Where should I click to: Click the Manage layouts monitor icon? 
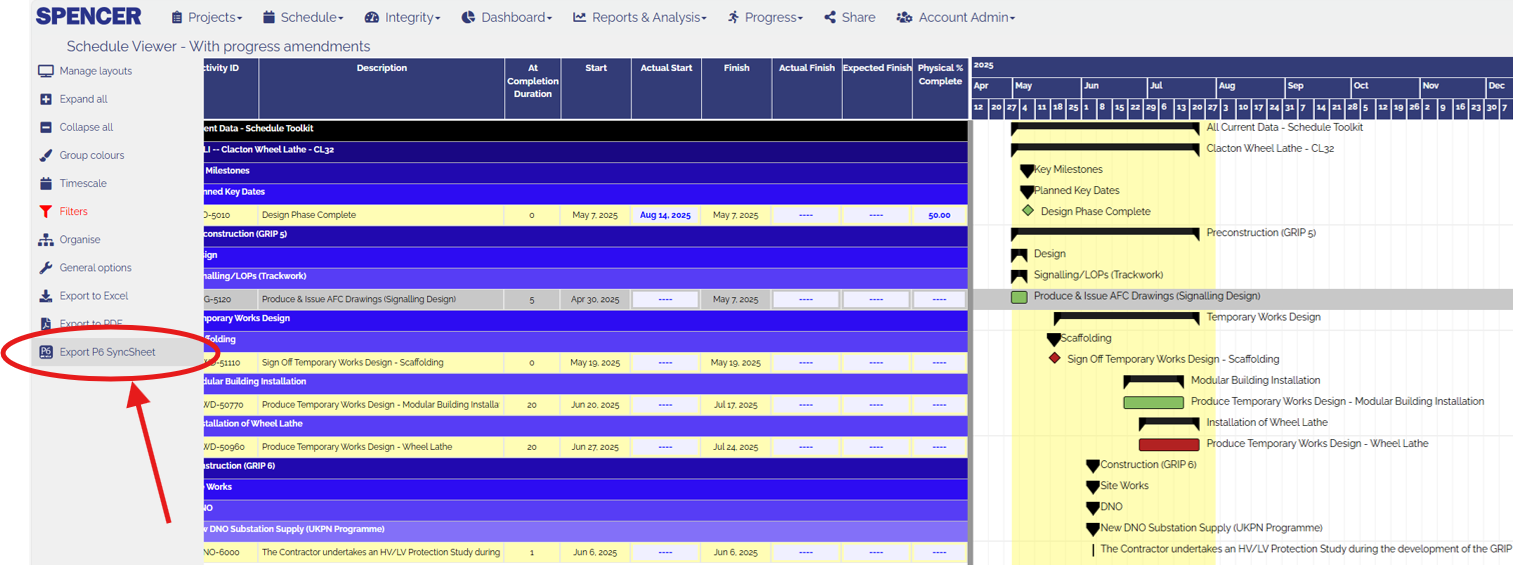(45, 71)
